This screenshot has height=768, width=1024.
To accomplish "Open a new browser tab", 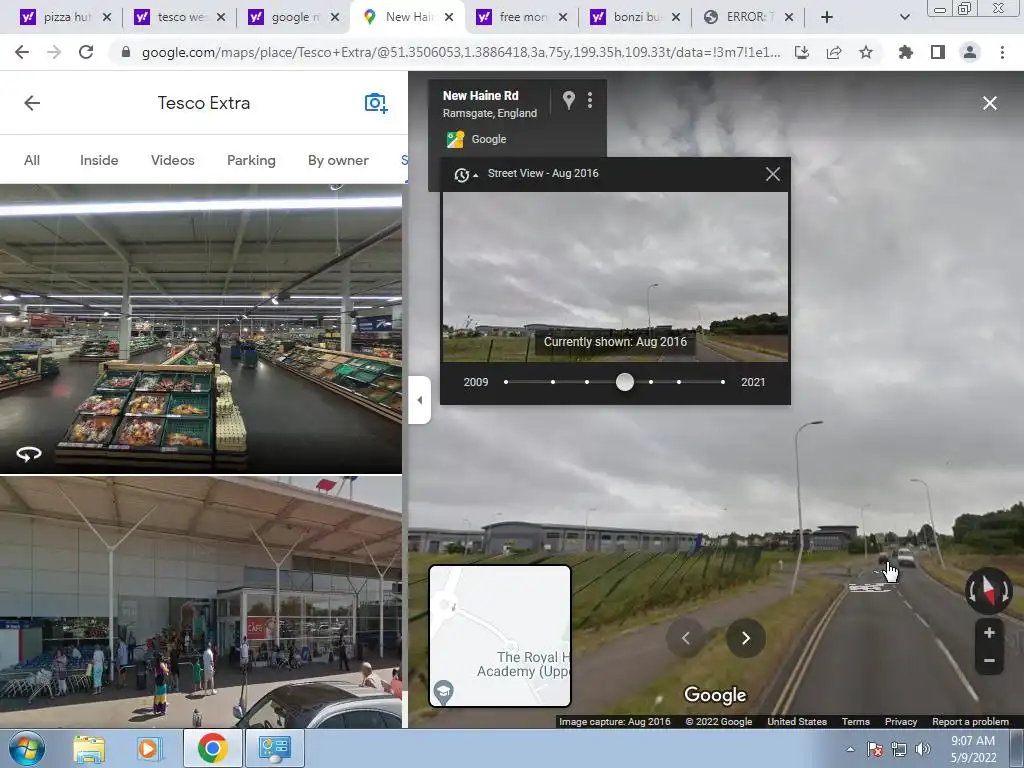I will (827, 17).
